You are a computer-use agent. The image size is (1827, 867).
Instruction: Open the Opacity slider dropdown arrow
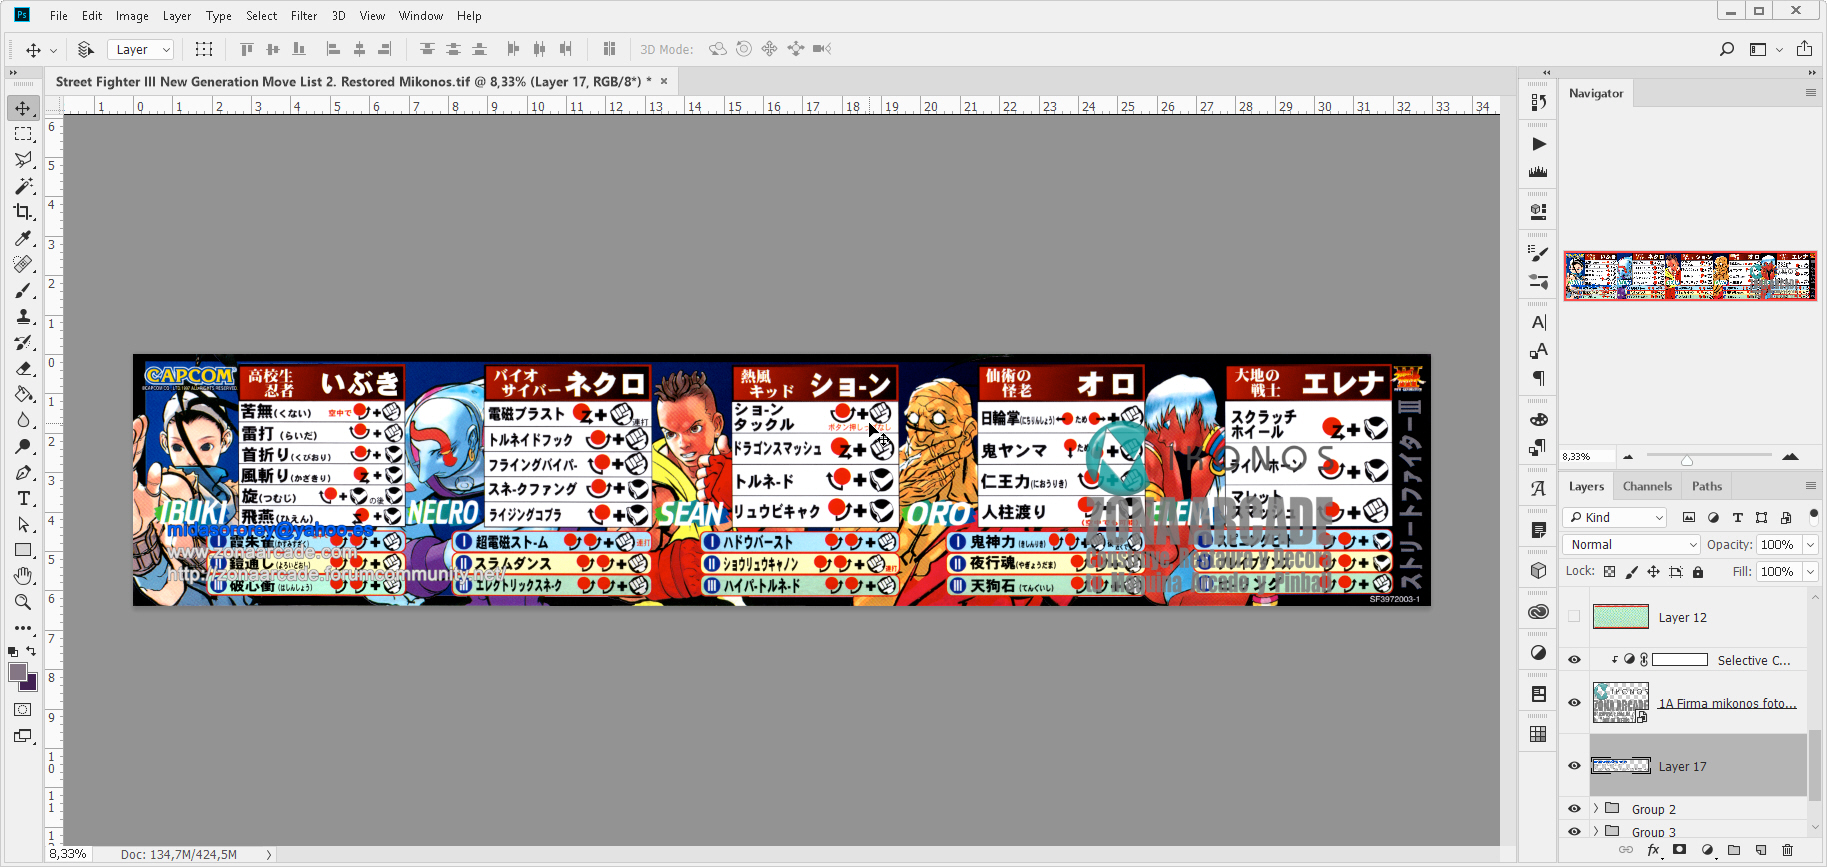(x=1811, y=544)
